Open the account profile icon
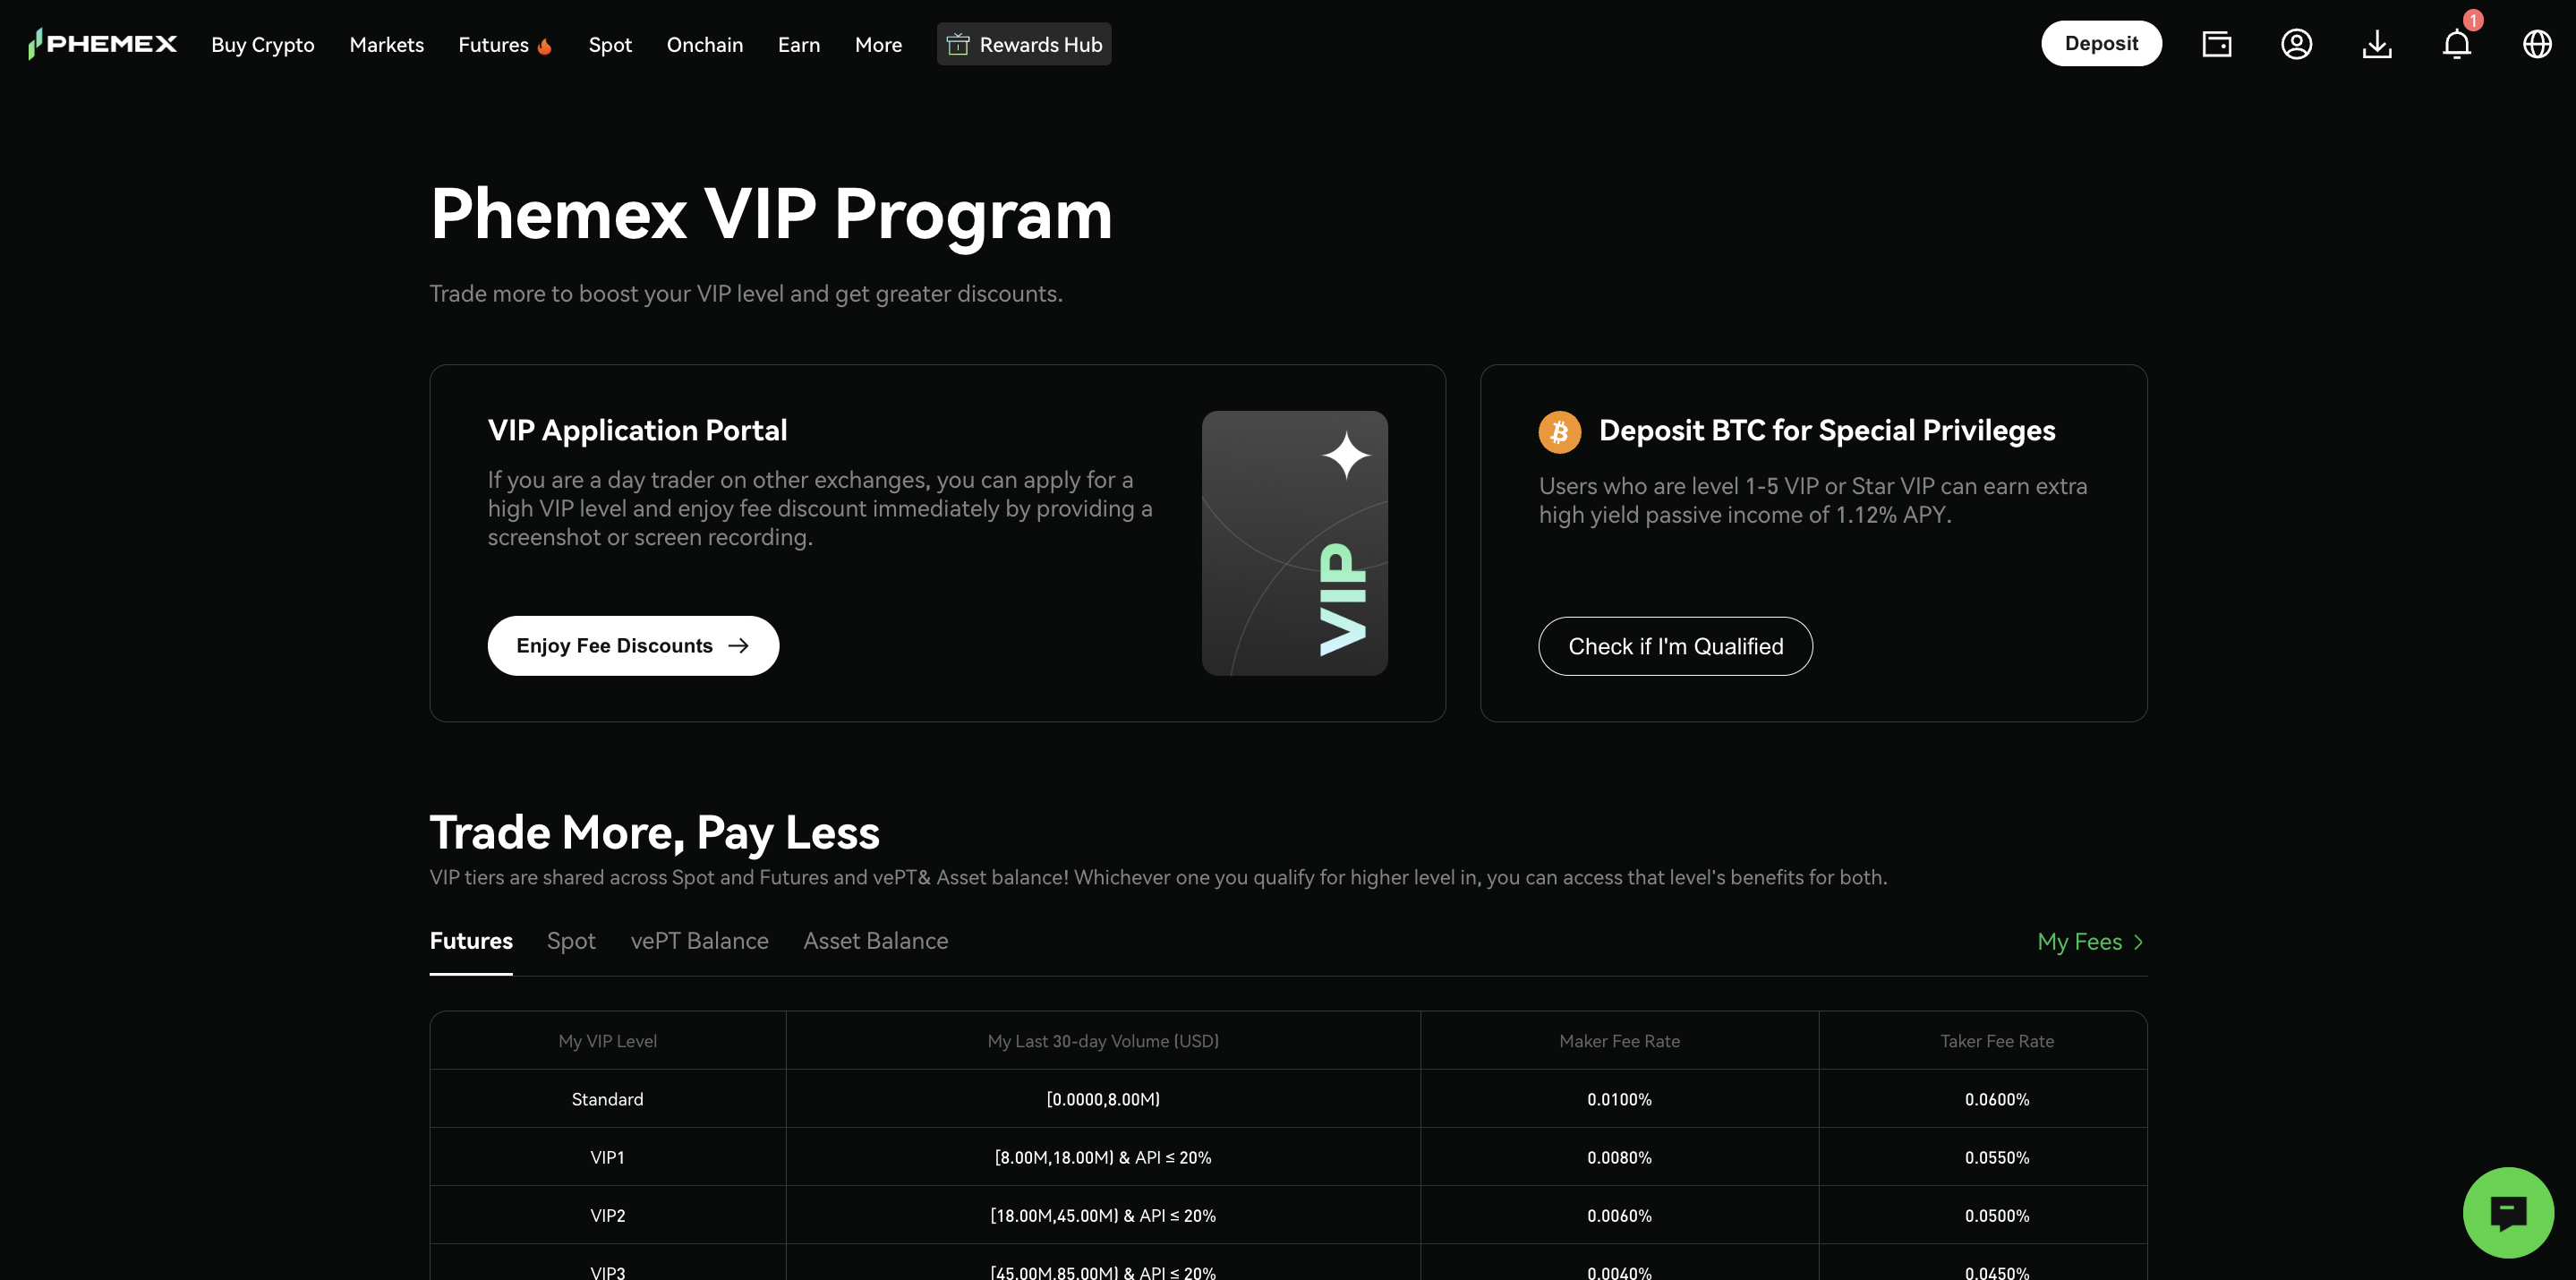 point(2297,43)
